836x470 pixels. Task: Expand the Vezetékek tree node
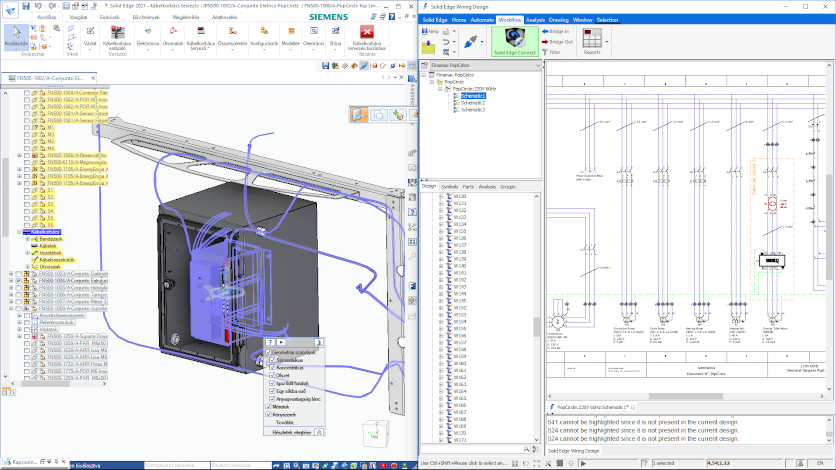point(28,253)
